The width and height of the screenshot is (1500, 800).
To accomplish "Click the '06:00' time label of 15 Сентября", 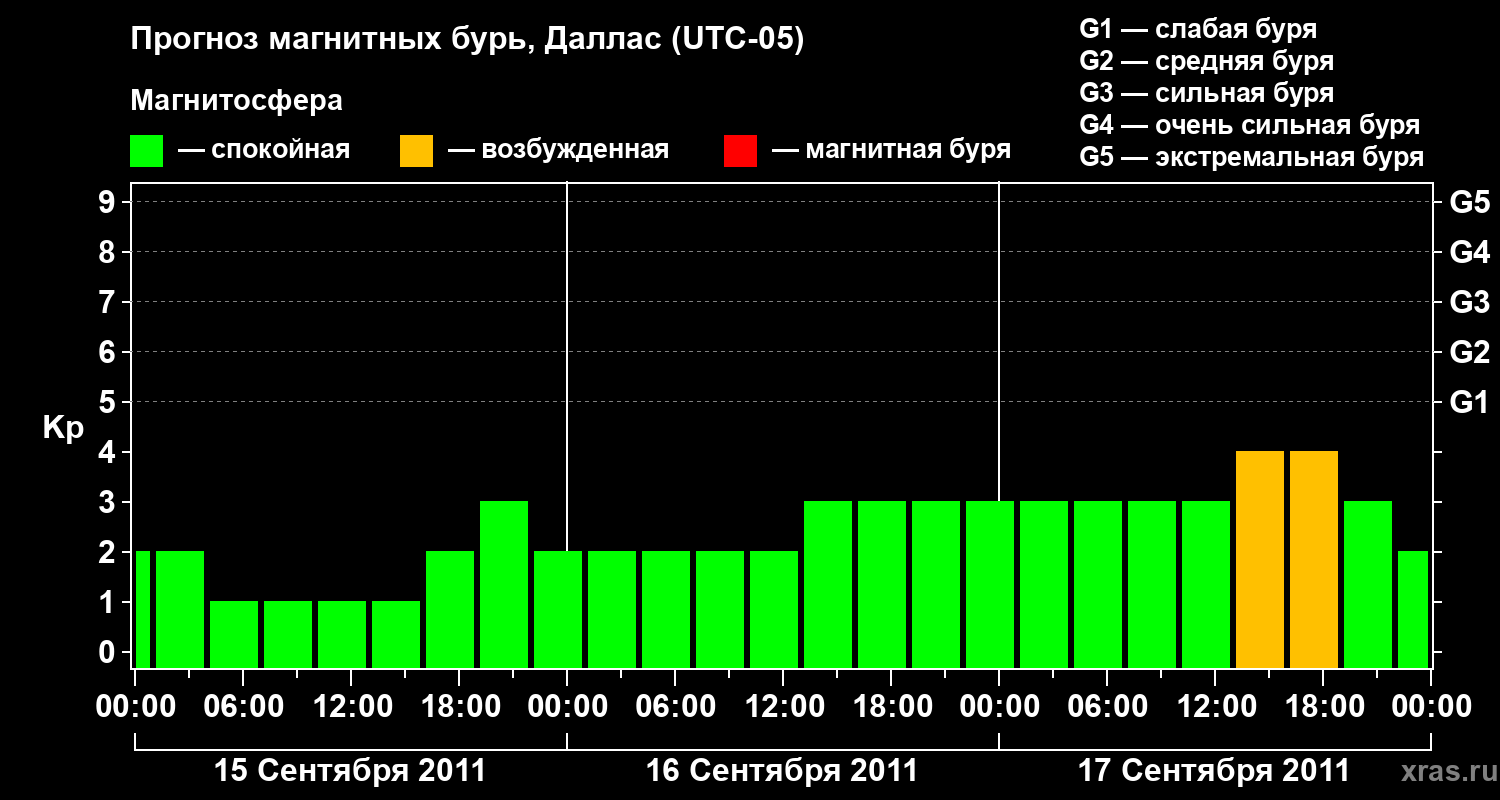I will (x=243, y=707).
